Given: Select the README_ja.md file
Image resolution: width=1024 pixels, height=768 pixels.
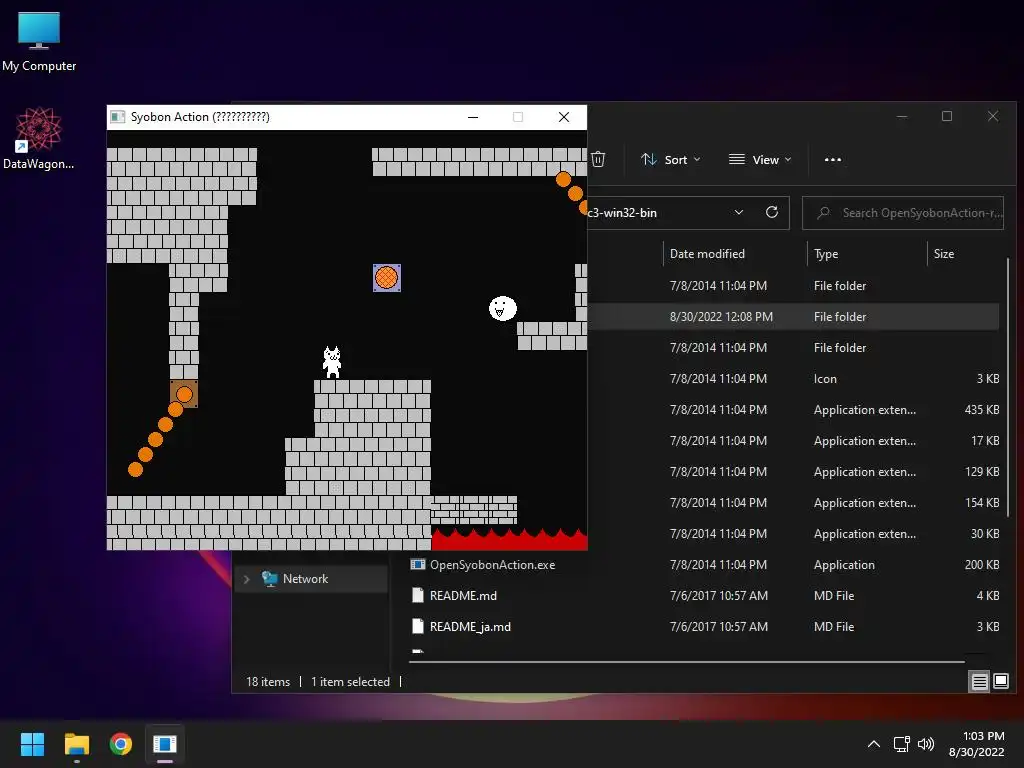Looking at the screenshot, I should 704,626.
